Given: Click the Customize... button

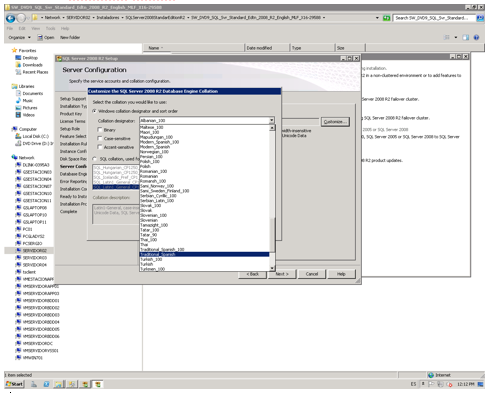Looking at the screenshot, I should coord(335,122).
